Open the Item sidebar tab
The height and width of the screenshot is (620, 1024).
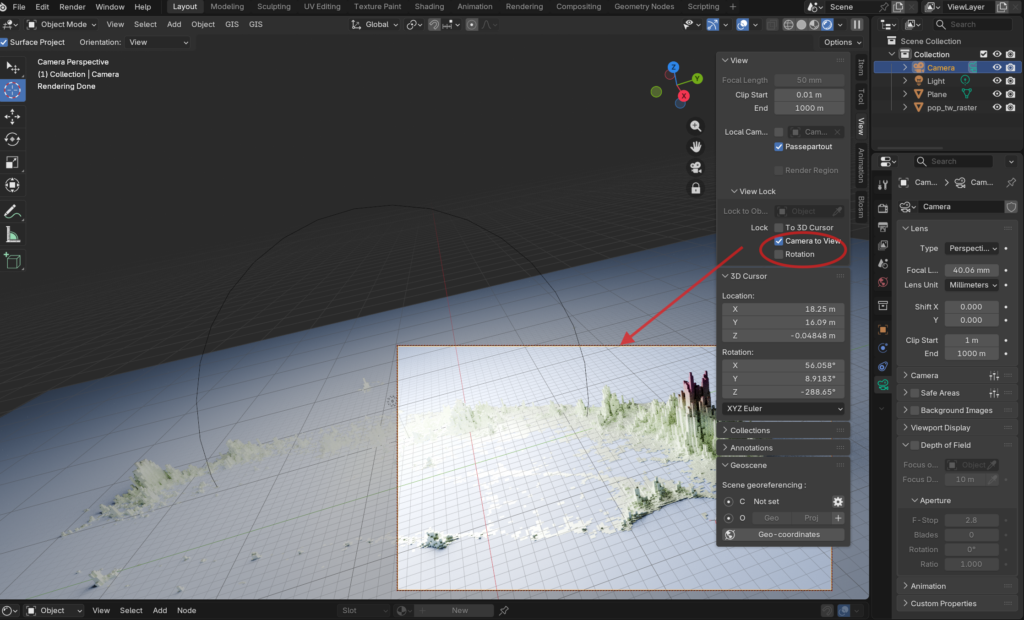click(x=861, y=67)
